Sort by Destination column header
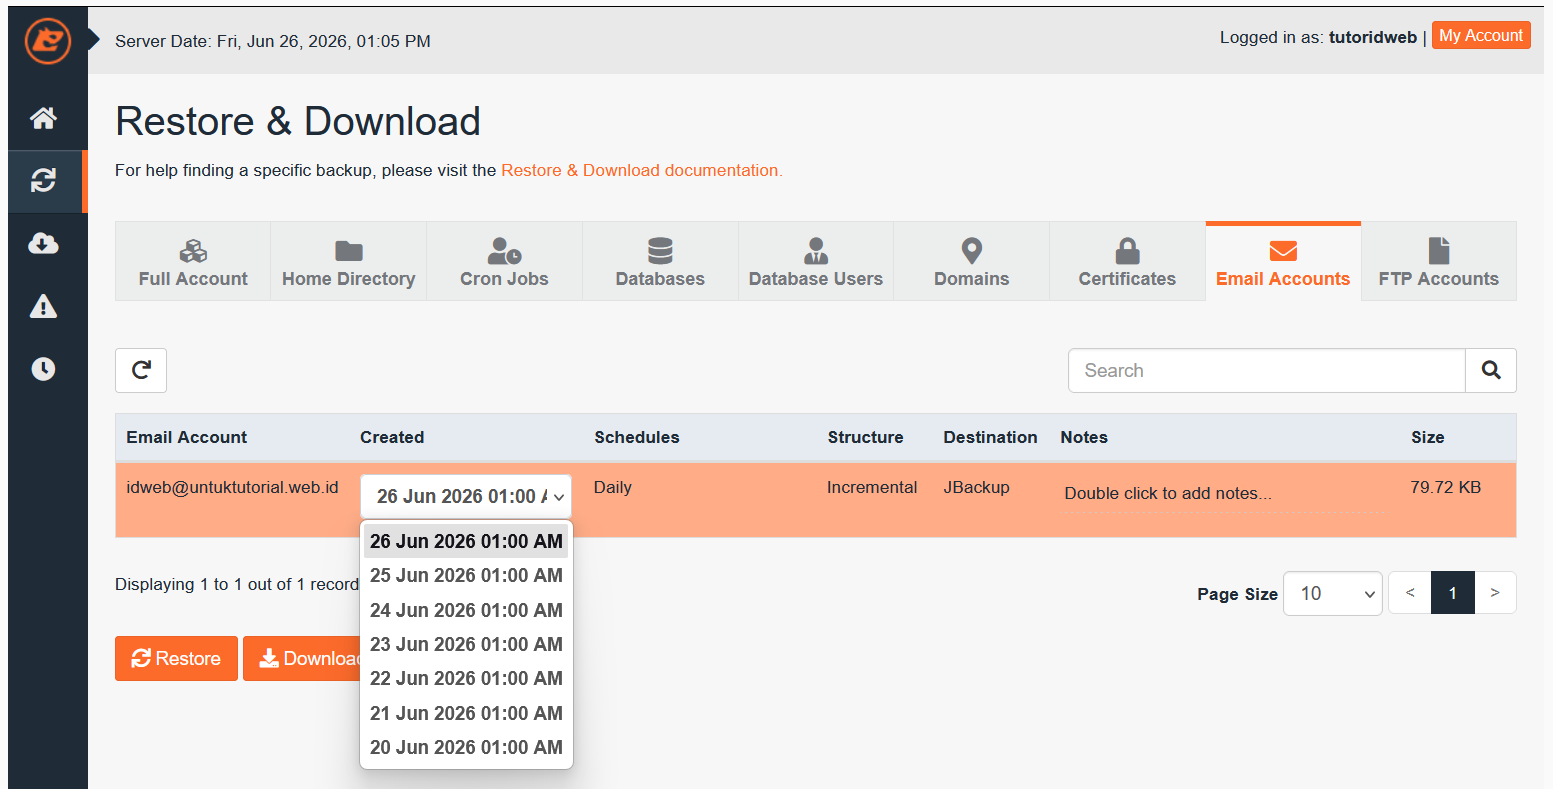The height and width of the screenshot is (789, 1553). [x=990, y=437]
